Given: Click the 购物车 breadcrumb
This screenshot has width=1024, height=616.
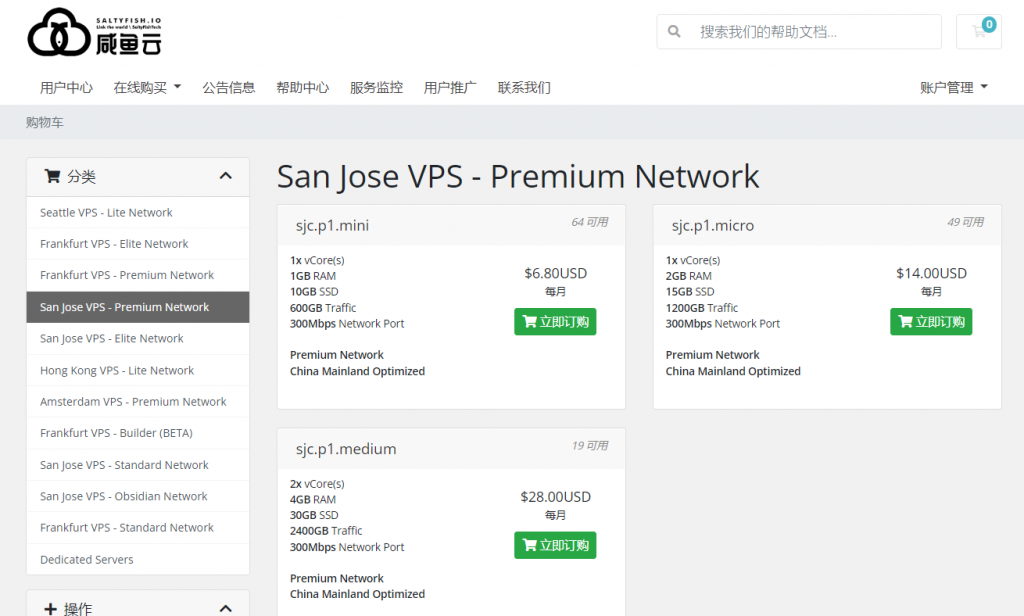Looking at the screenshot, I should pyautogui.click(x=45, y=122).
